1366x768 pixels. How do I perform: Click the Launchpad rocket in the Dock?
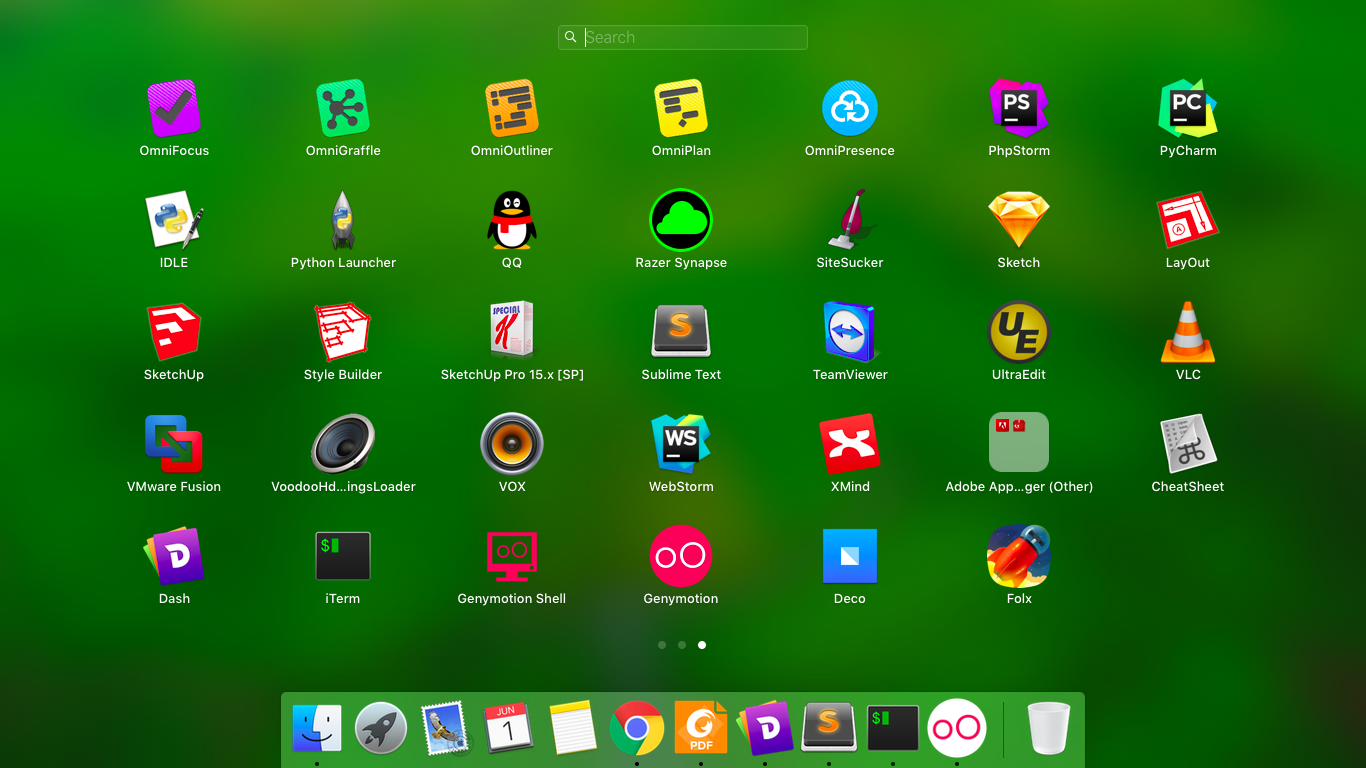[x=381, y=728]
